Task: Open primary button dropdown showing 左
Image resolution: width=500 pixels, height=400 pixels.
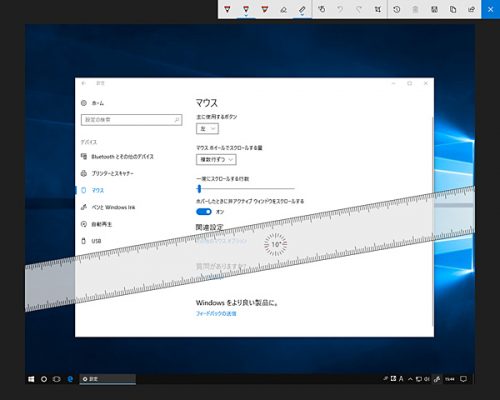Action: coord(207,128)
